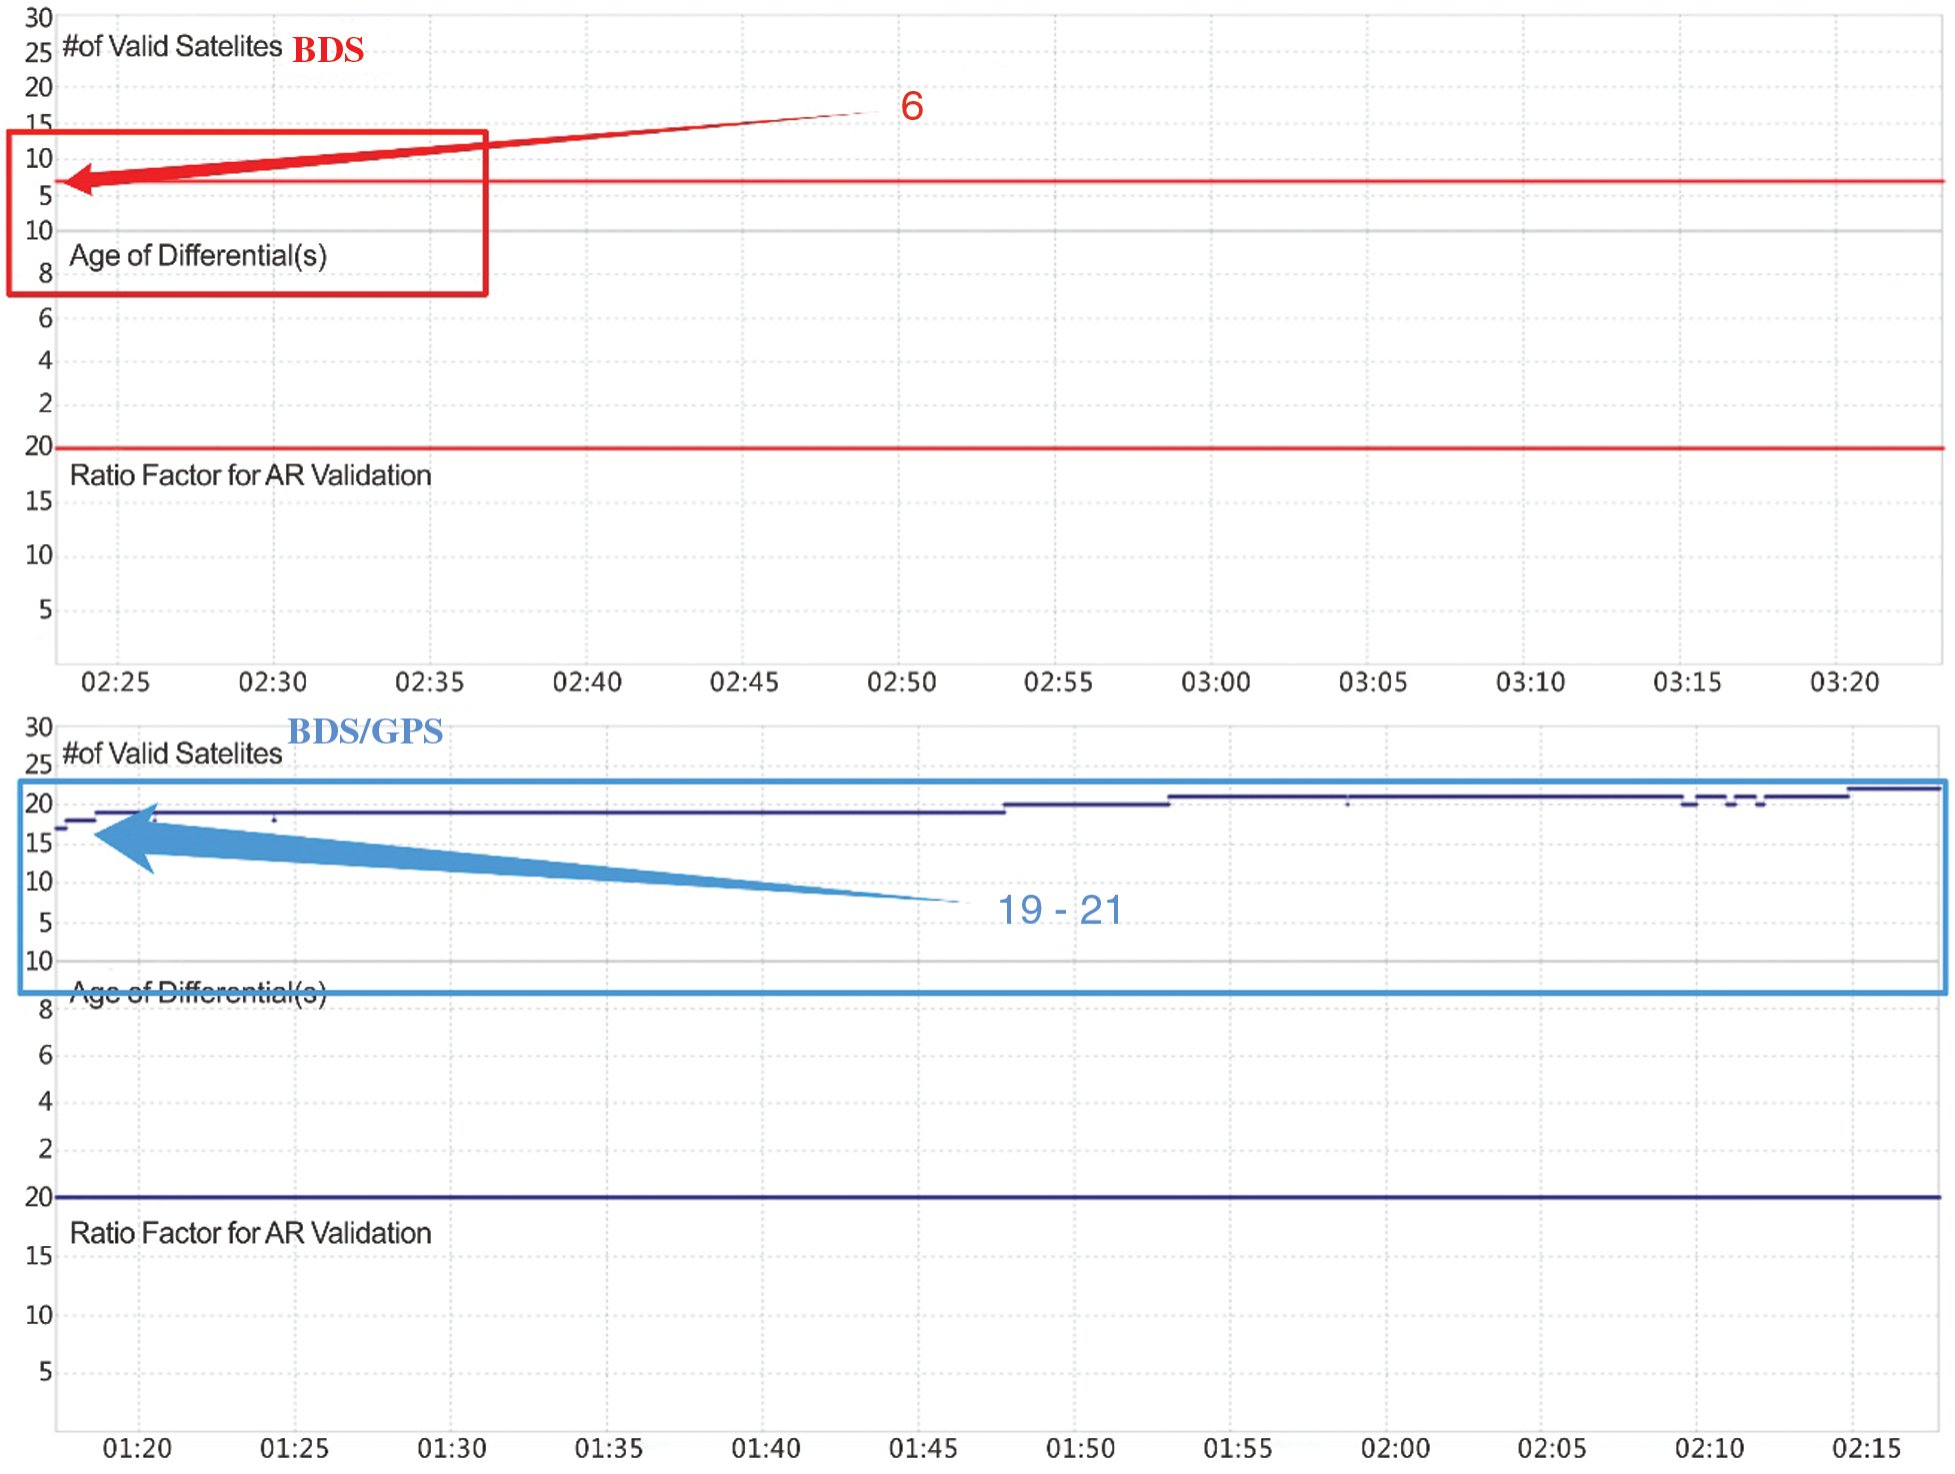Click the top '#of Valid Satelites' label
This screenshot has height=1474, width=1955.
(172, 46)
